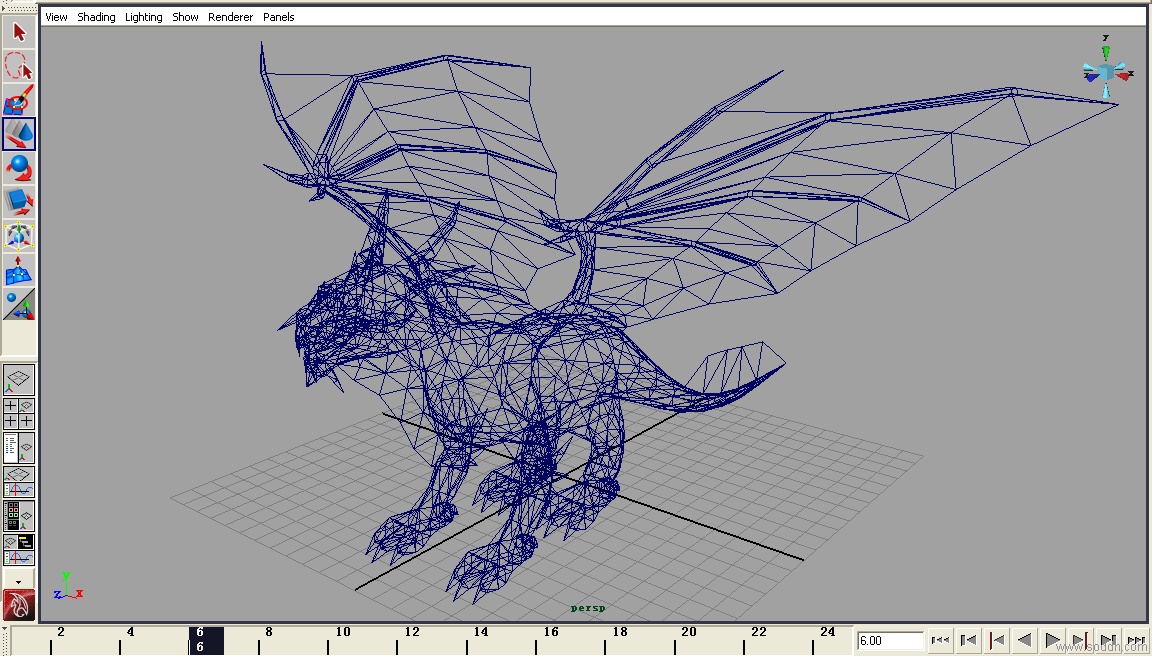Switch to four view layout
Image resolution: width=1152 pixels, height=656 pixels.
[19, 414]
